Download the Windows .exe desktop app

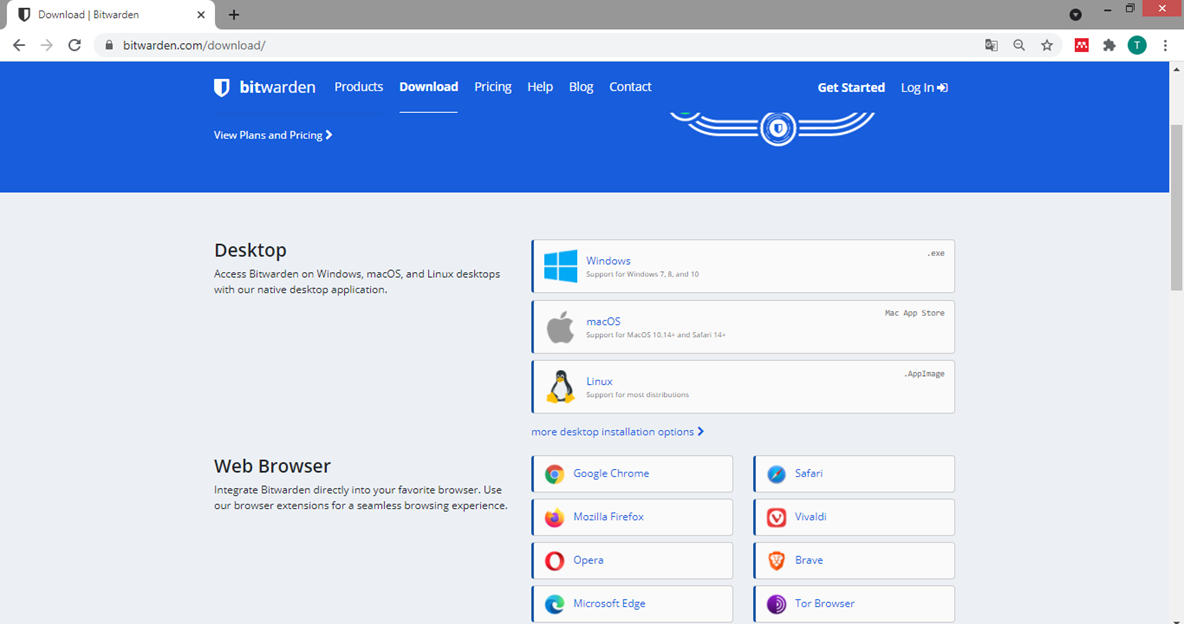pos(743,266)
